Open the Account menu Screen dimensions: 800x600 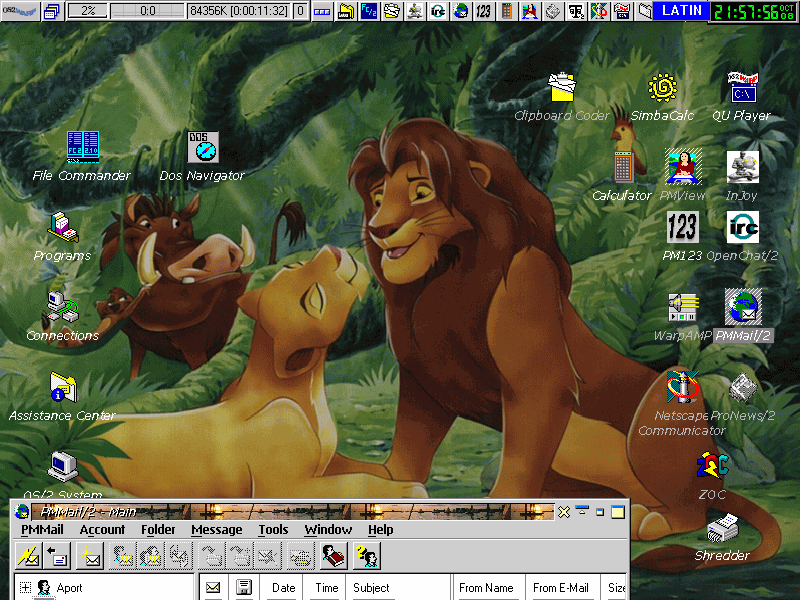[102, 530]
